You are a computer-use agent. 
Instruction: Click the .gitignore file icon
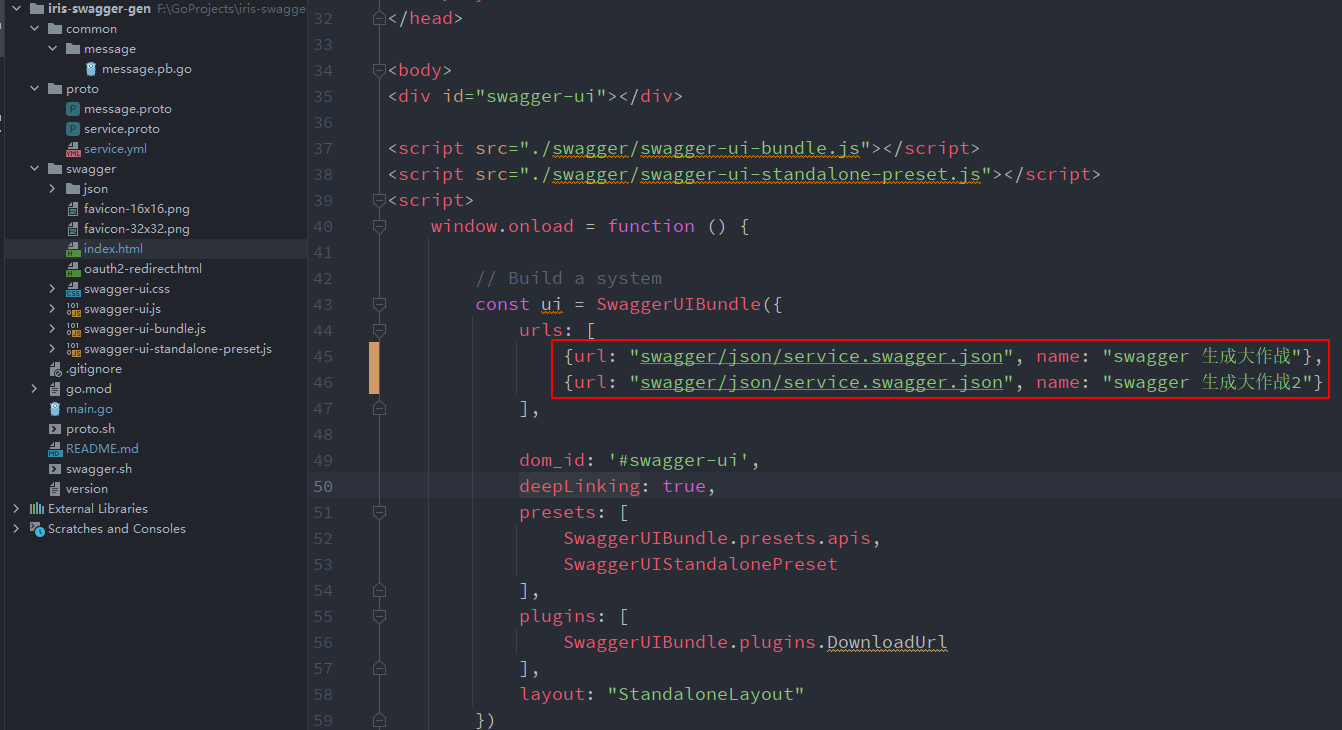pos(55,369)
